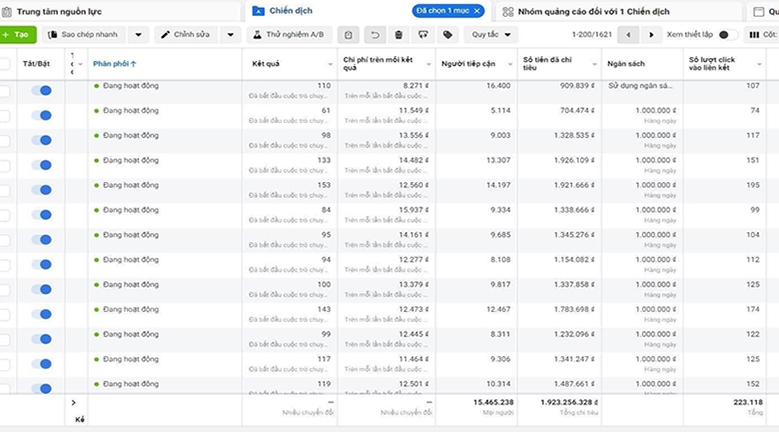This screenshot has height=432, width=779.
Task: Click the clipboard icon in toolbar
Action: (x=348, y=35)
